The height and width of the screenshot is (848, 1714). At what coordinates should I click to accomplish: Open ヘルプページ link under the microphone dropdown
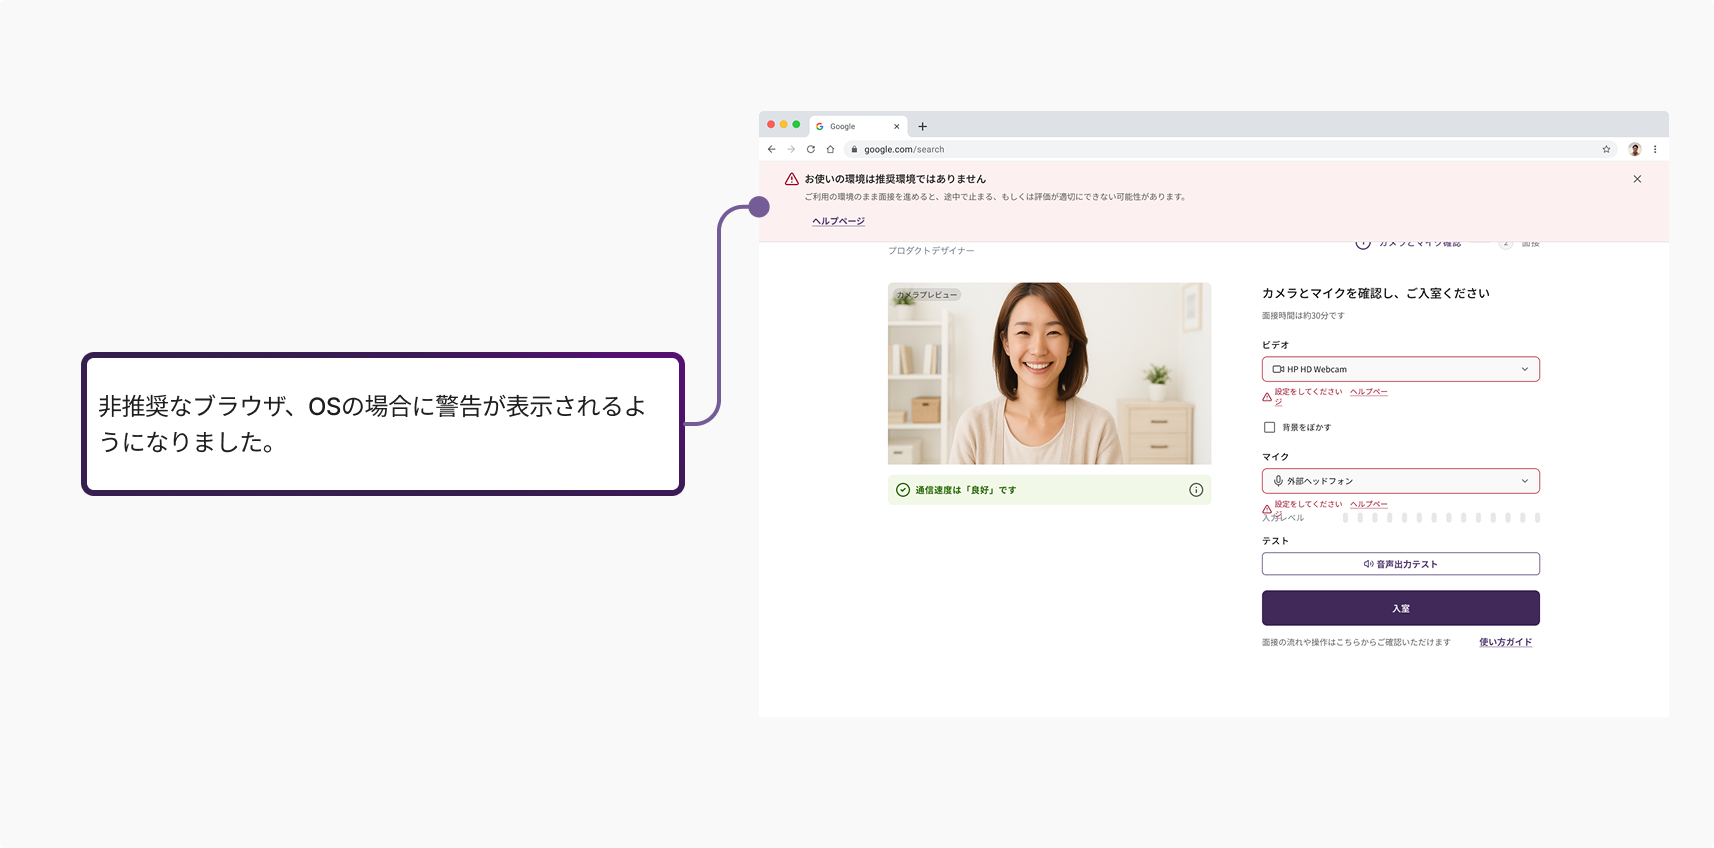(1369, 504)
